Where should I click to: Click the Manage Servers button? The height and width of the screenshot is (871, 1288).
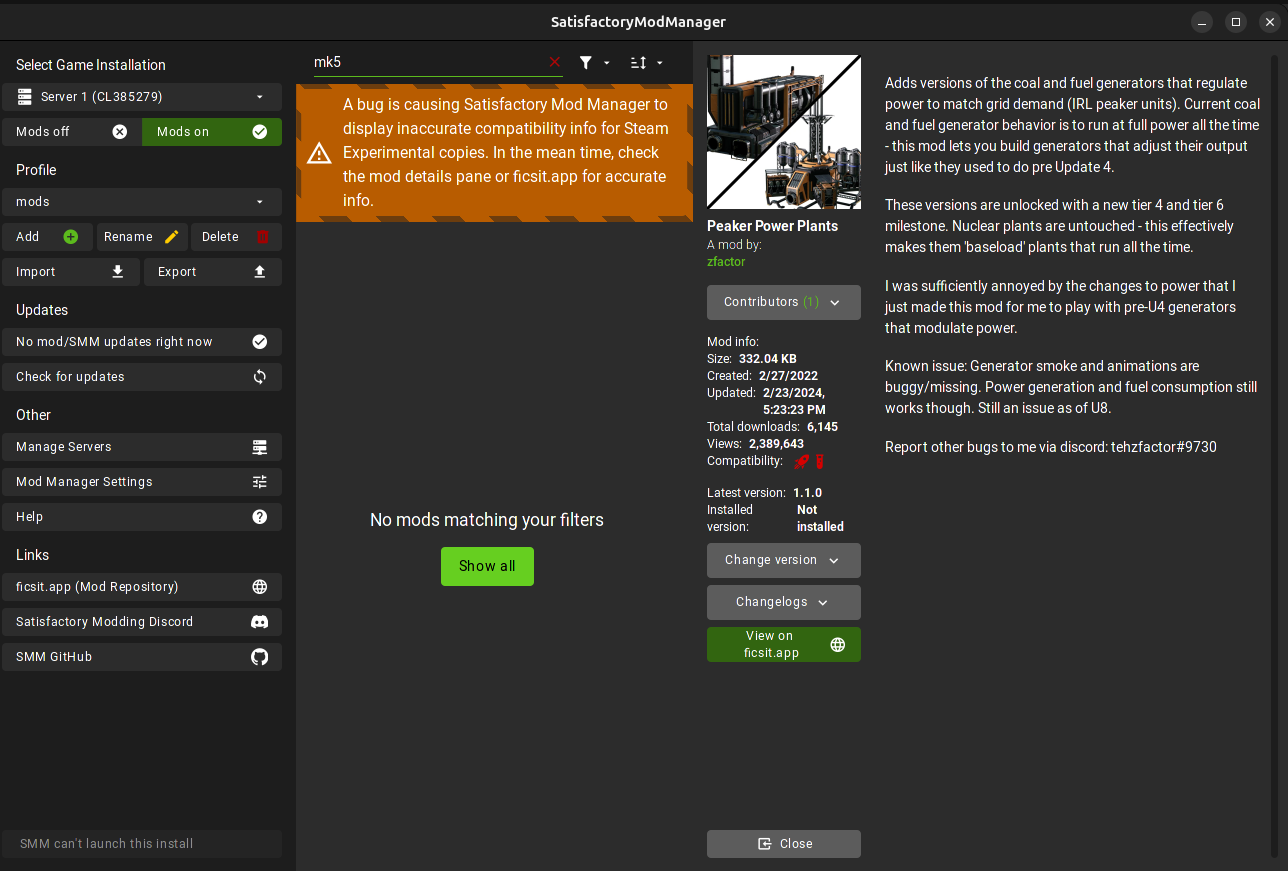pos(142,447)
